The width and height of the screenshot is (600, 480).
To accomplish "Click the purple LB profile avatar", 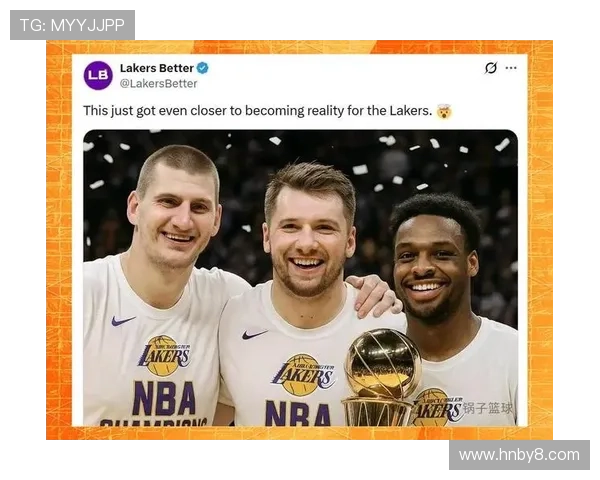I will coord(98,75).
